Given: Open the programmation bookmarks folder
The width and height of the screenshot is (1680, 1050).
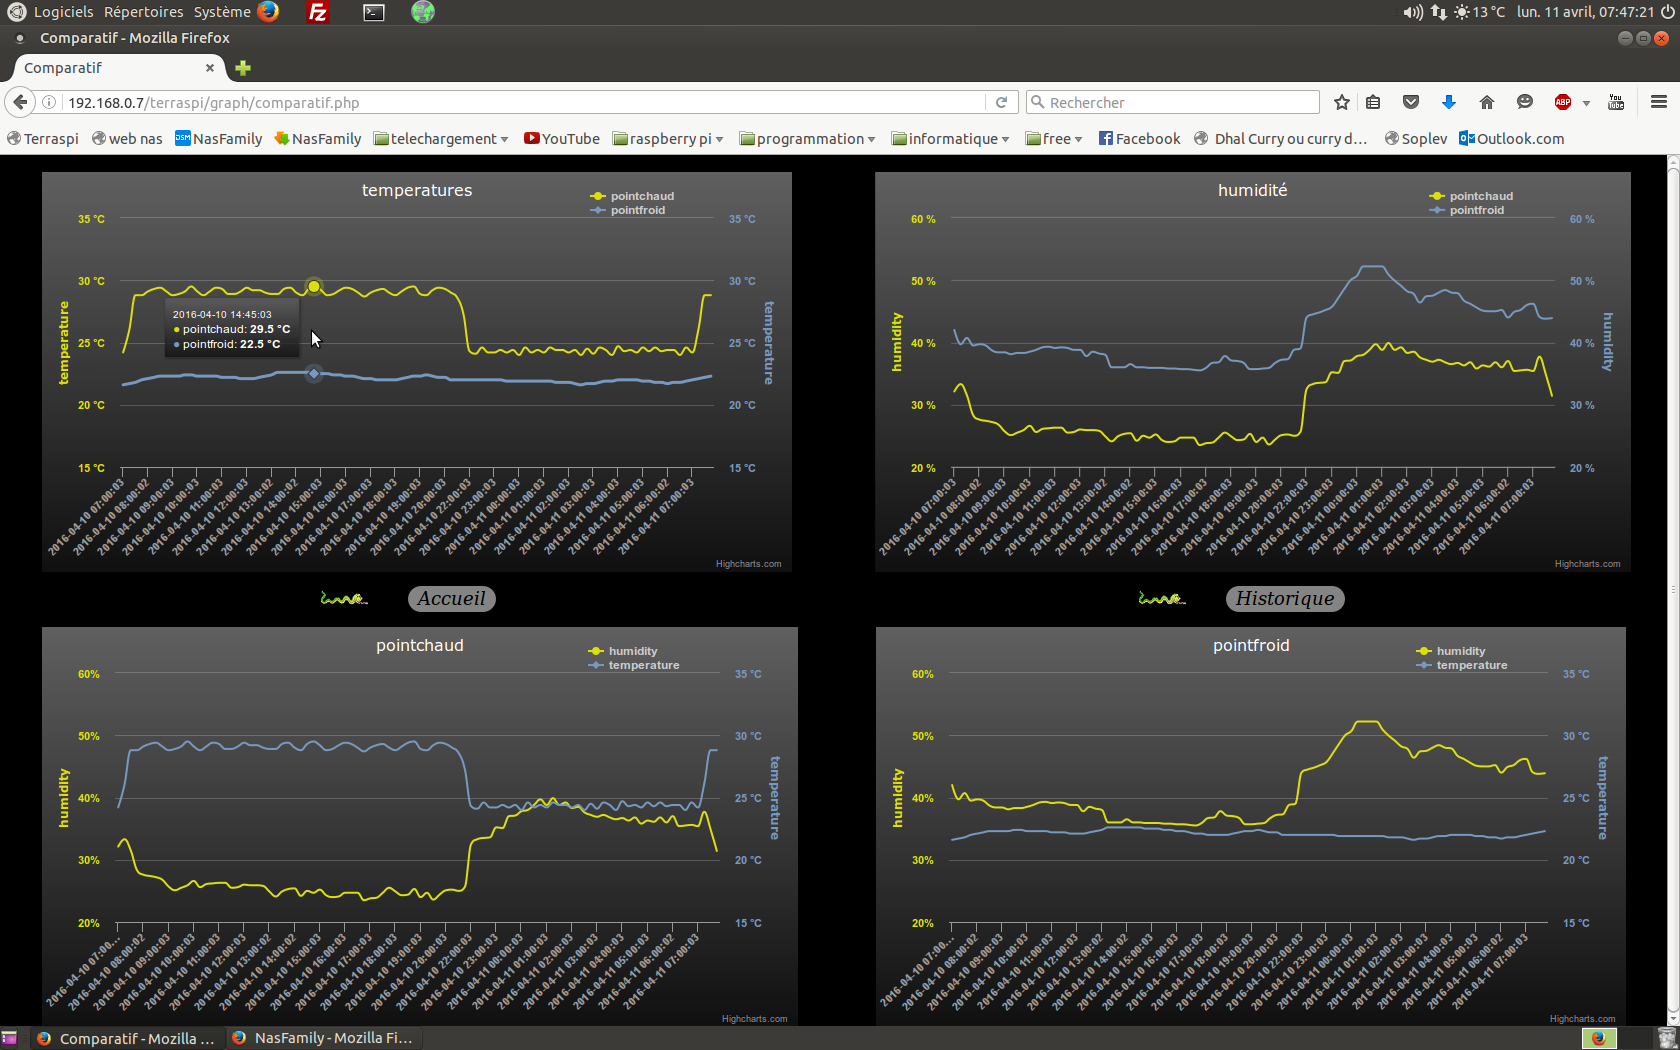Looking at the screenshot, I should pyautogui.click(x=807, y=139).
